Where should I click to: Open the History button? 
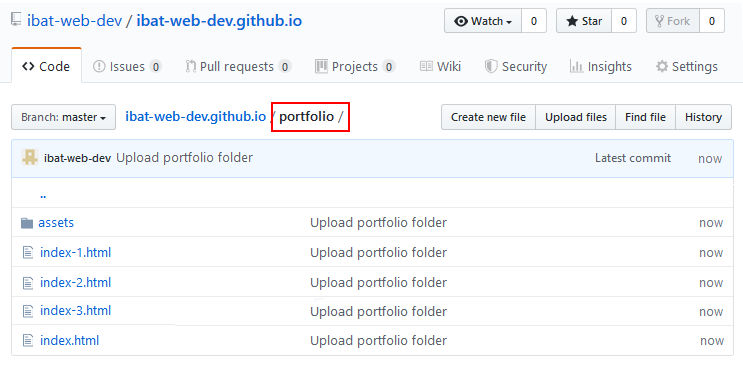(x=704, y=117)
